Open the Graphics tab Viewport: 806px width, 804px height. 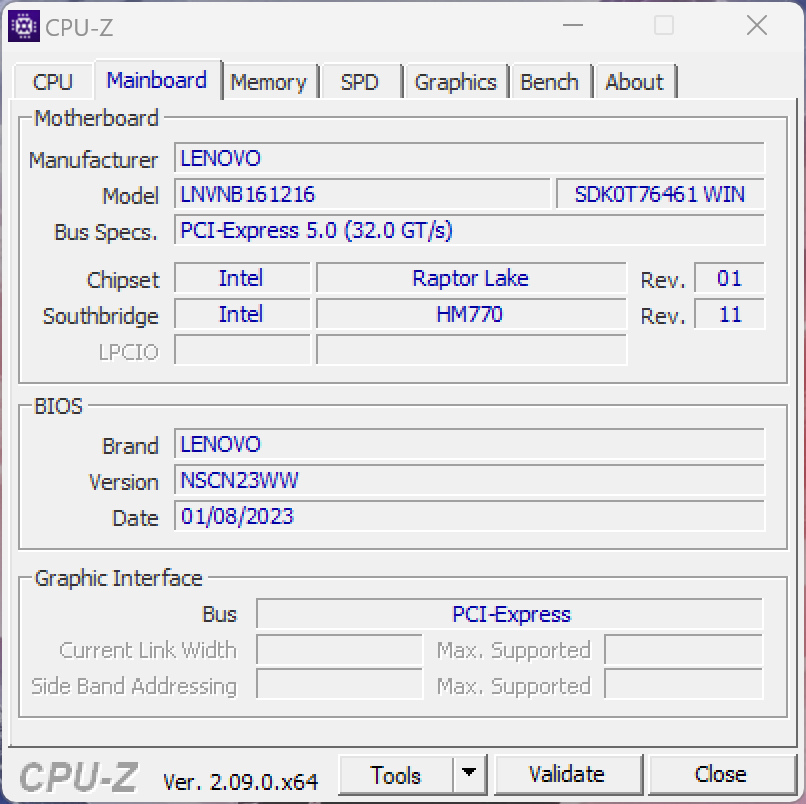pyautogui.click(x=455, y=82)
